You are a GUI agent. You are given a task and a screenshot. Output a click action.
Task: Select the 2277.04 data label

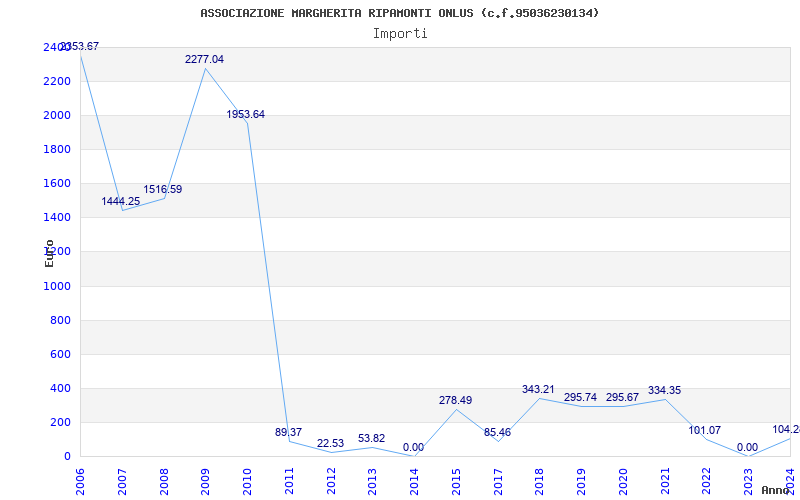[x=204, y=59]
